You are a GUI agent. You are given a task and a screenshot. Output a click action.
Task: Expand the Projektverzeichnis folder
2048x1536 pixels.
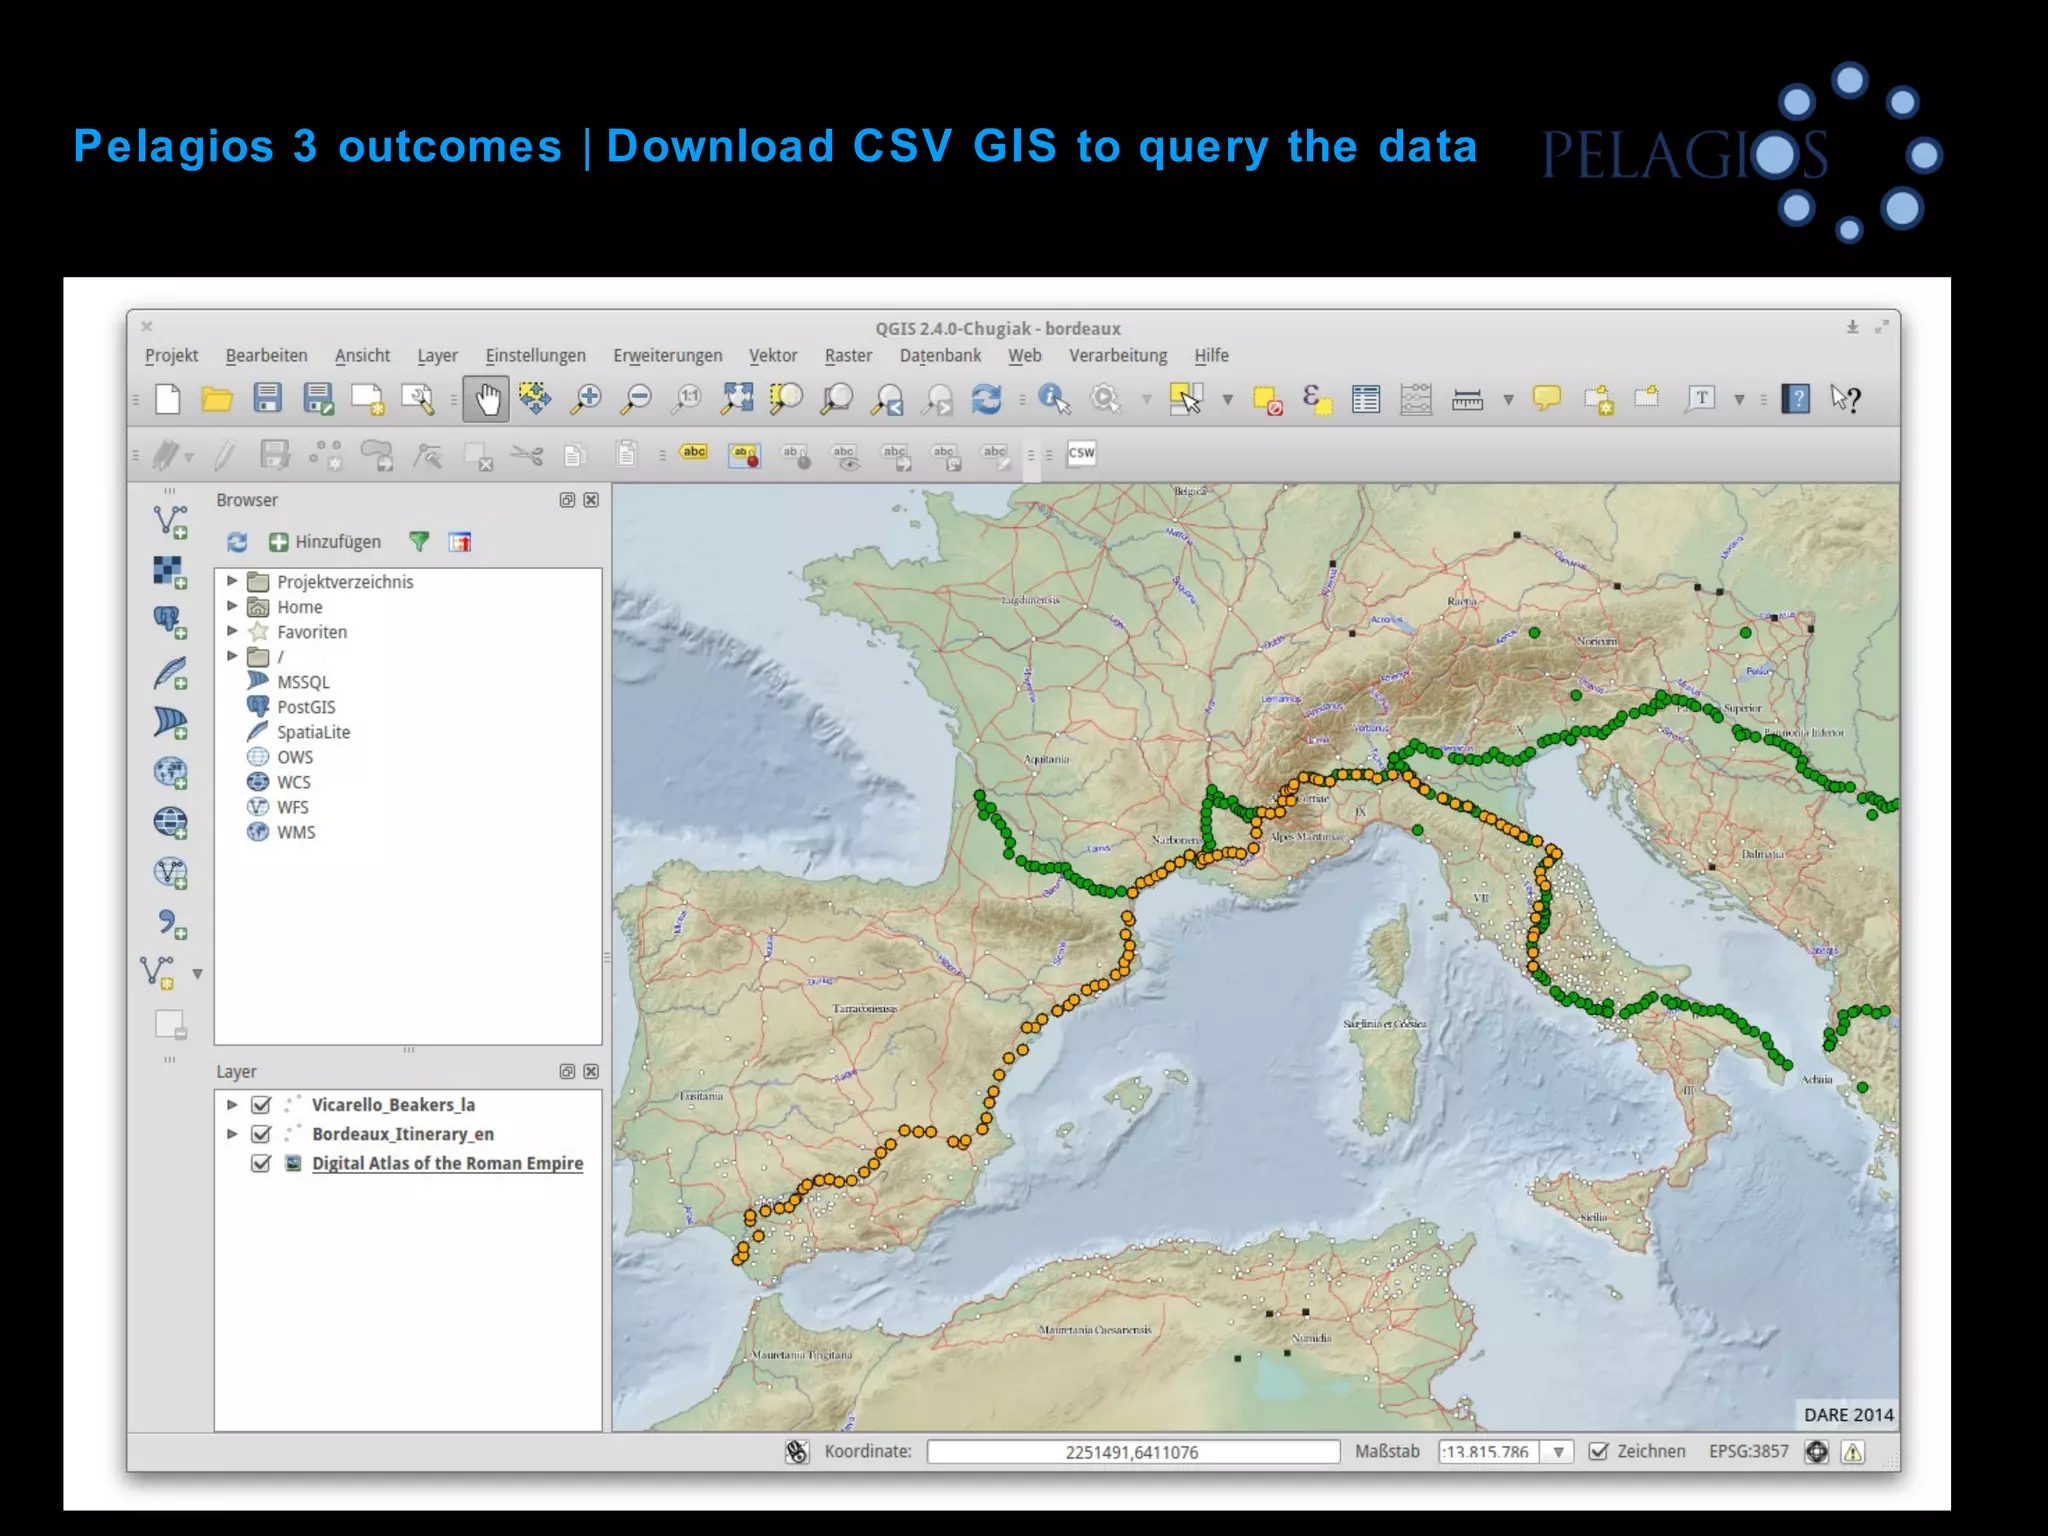pos(232,581)
